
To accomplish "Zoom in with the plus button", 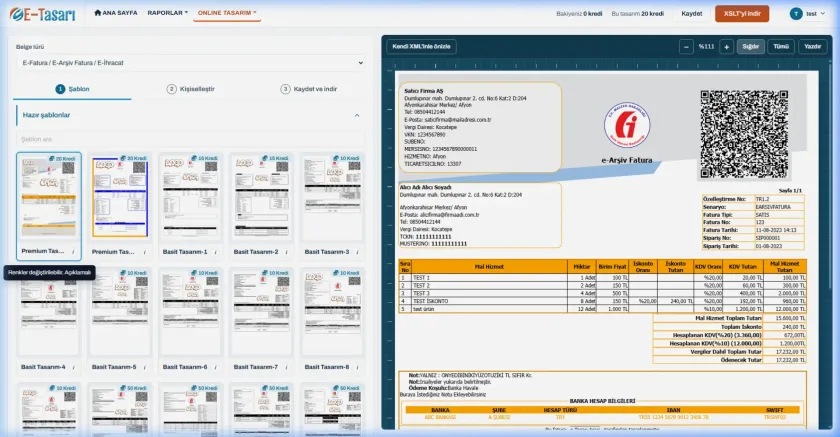I will click(x=726, y=47).
